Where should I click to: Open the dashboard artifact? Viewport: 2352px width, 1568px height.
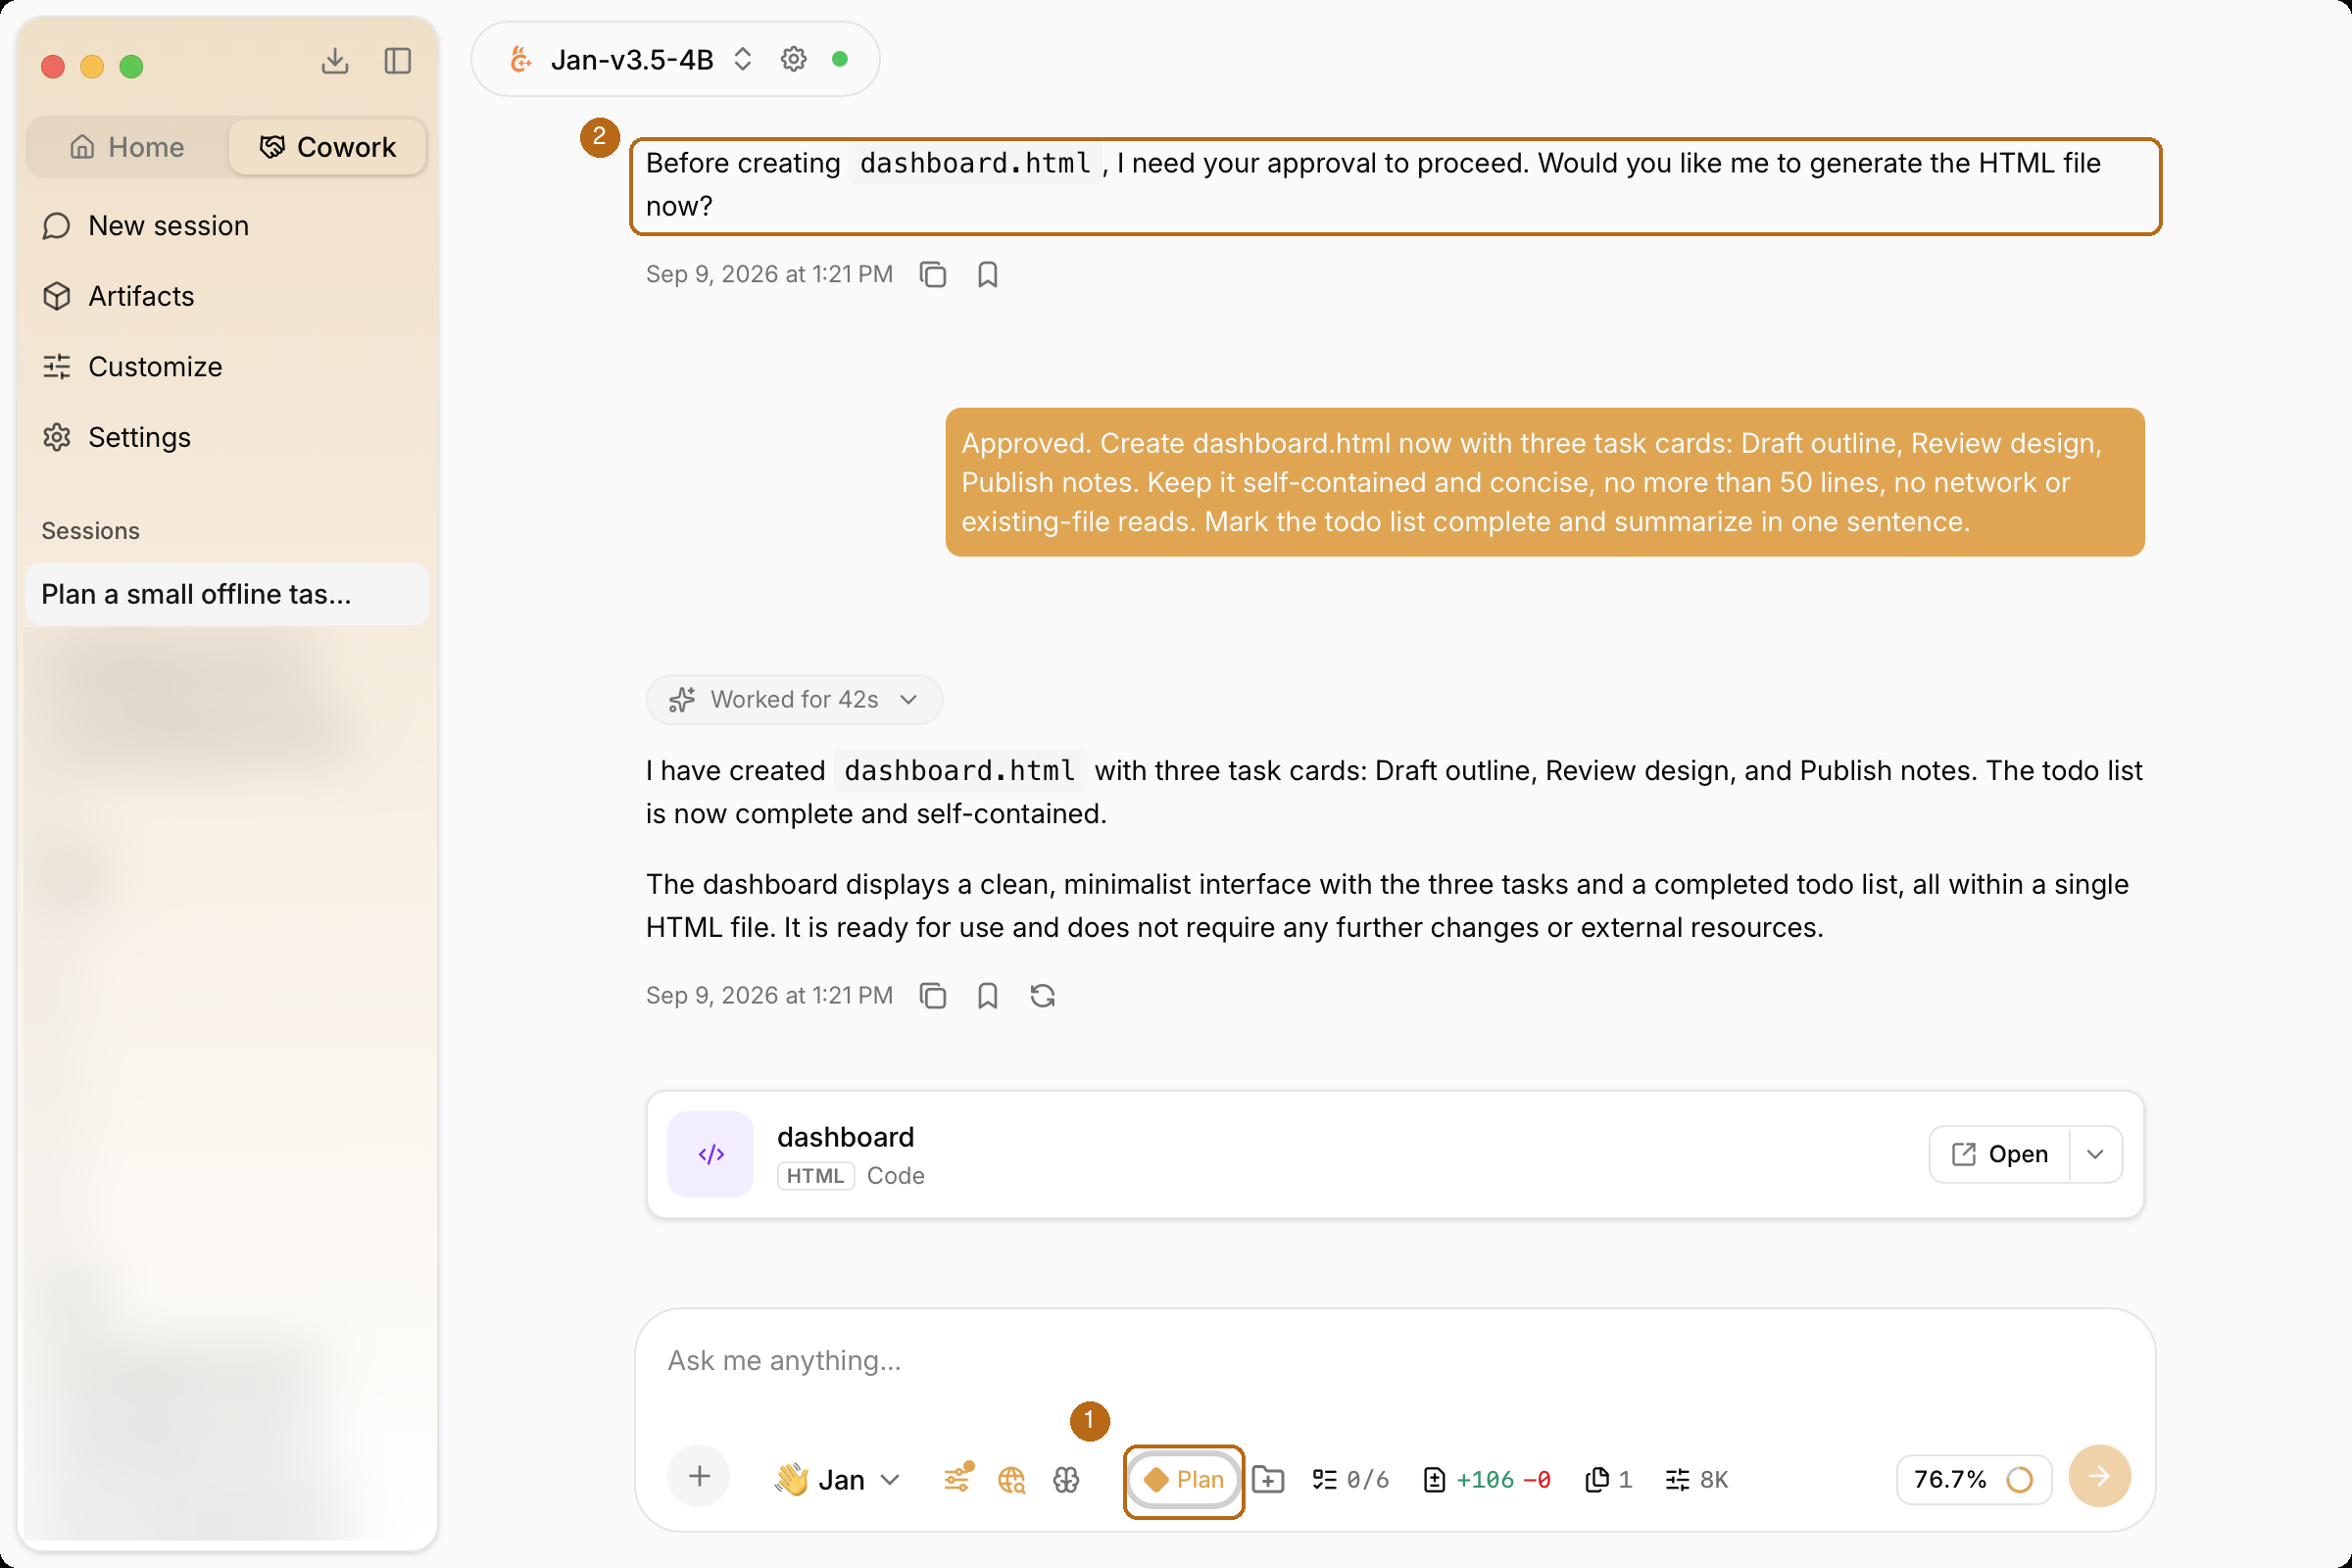(2000, 1154)
